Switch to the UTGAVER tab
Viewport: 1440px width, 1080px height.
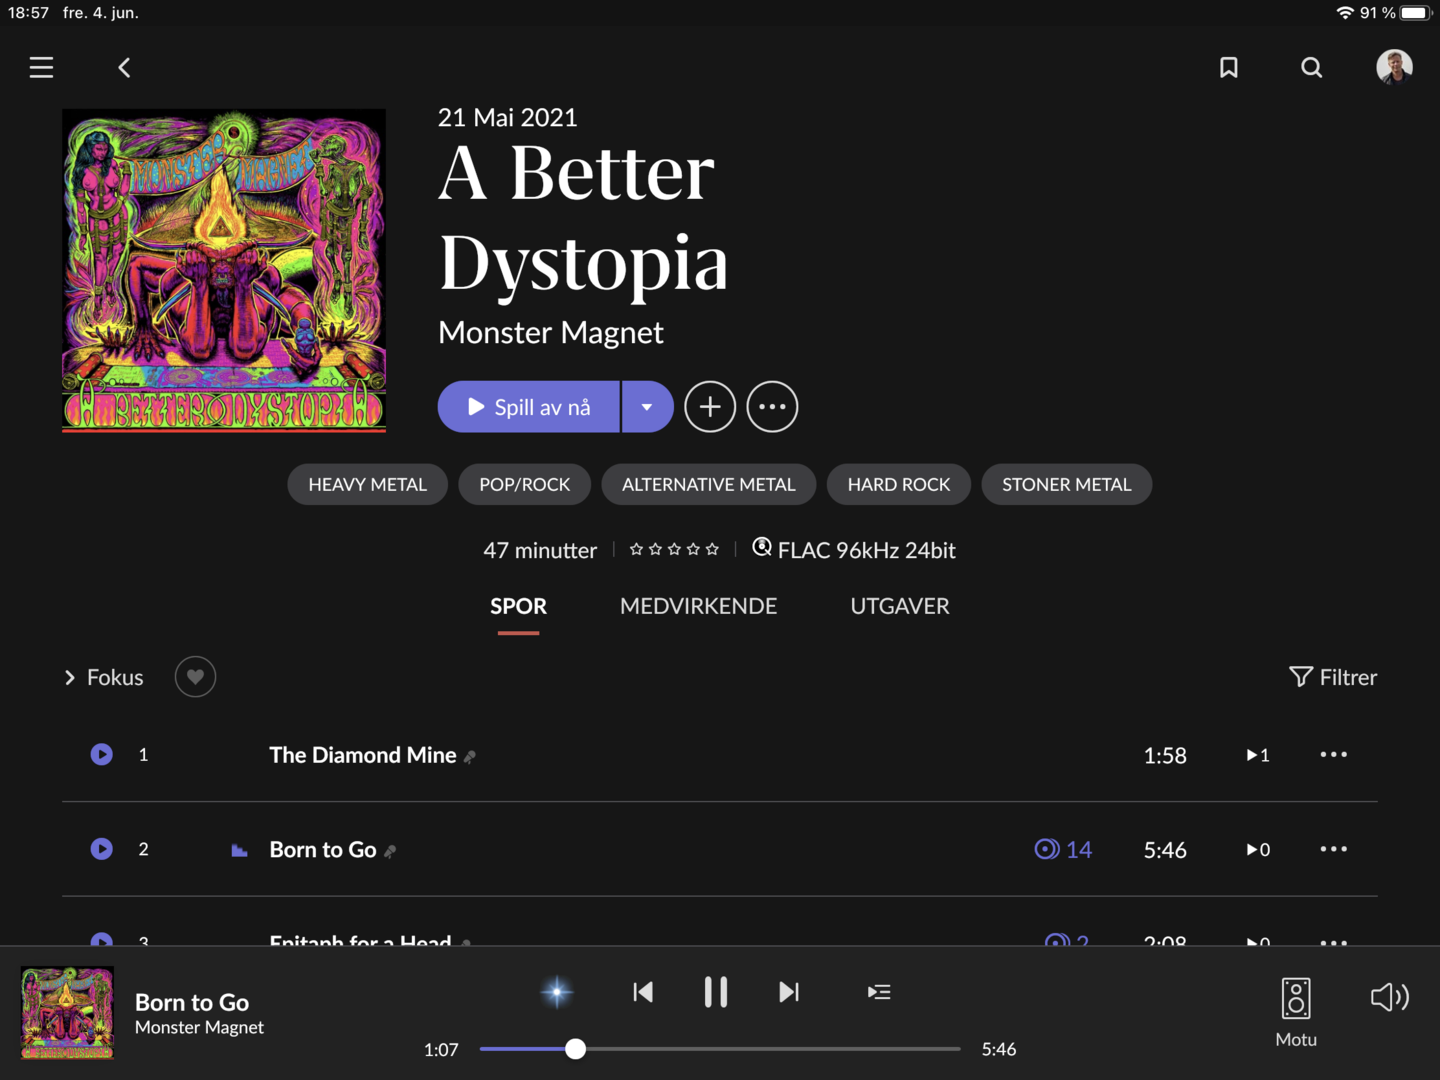click(900, 606)
